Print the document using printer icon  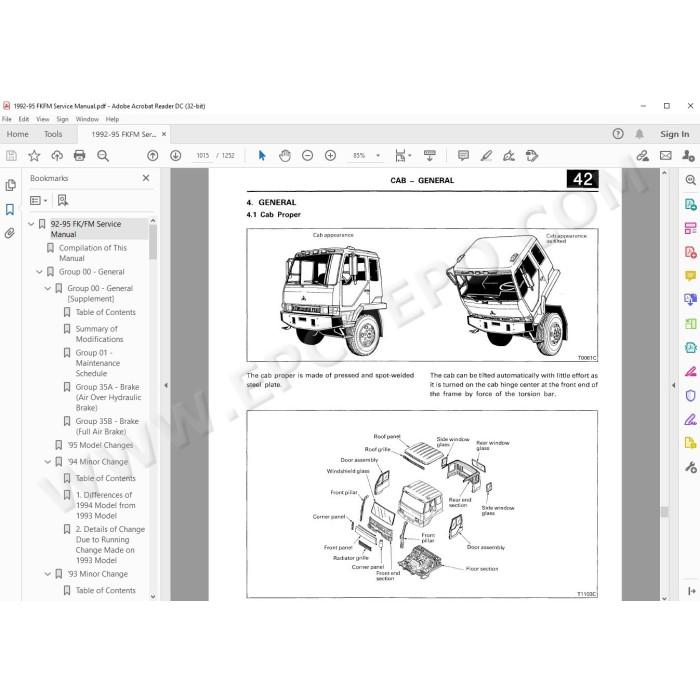click(x=79, y=156)
